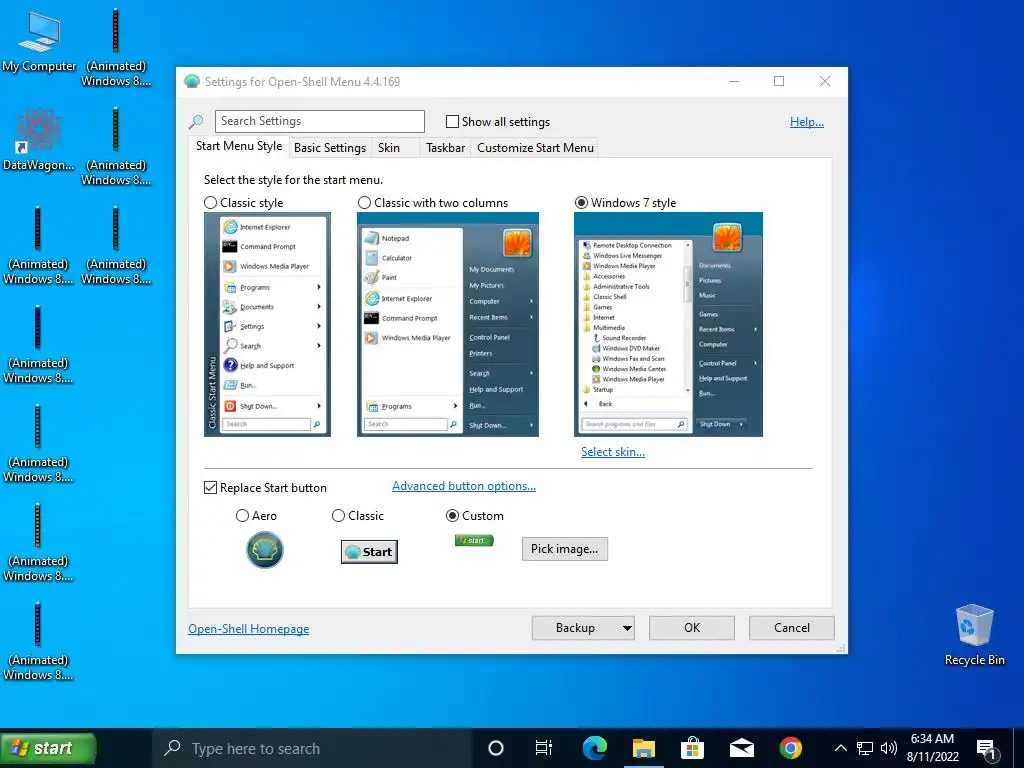
Task: Click the Classic Start button image
Action: pyautogui.click(x=369, y=552)
